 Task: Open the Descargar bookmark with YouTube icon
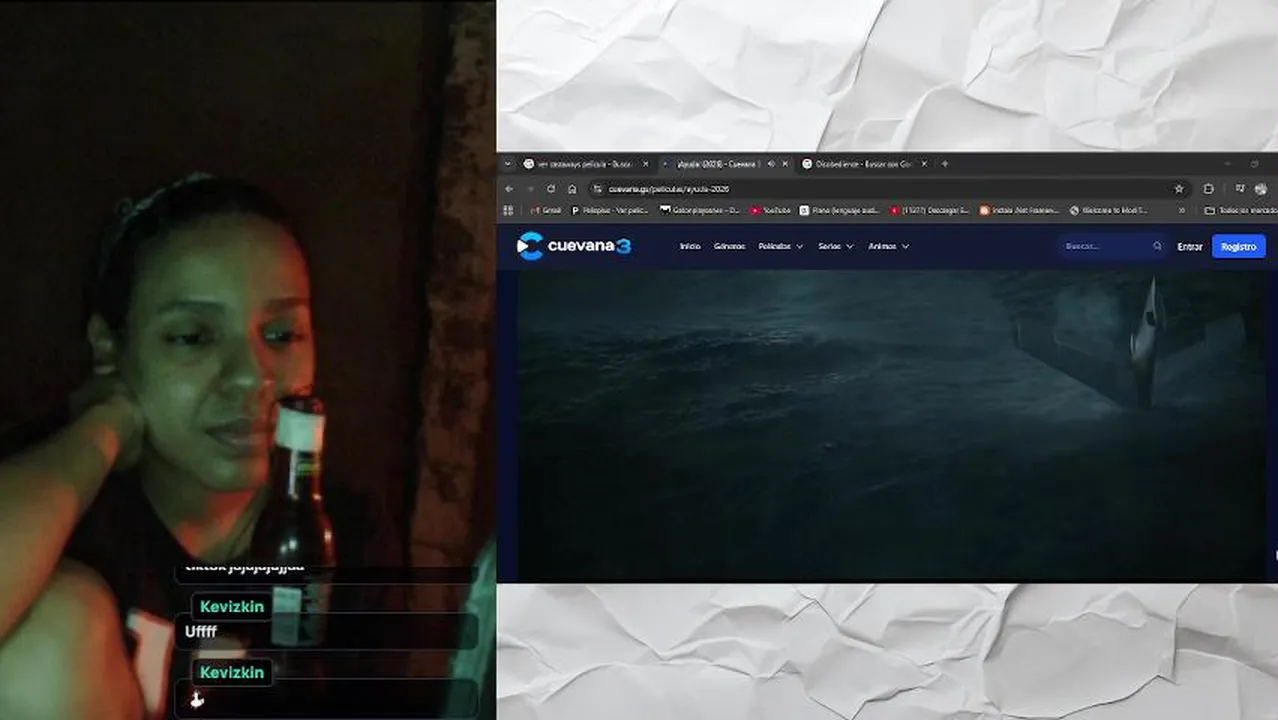(930, 211)
